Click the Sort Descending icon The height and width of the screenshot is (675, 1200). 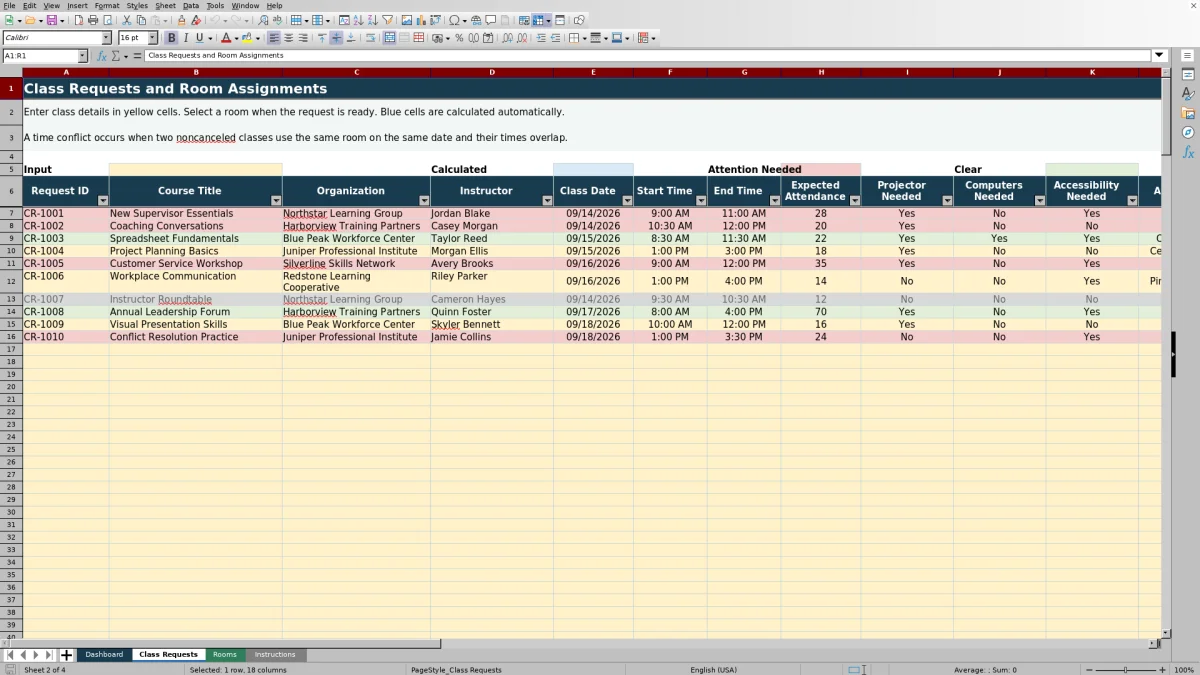point(372,20)
